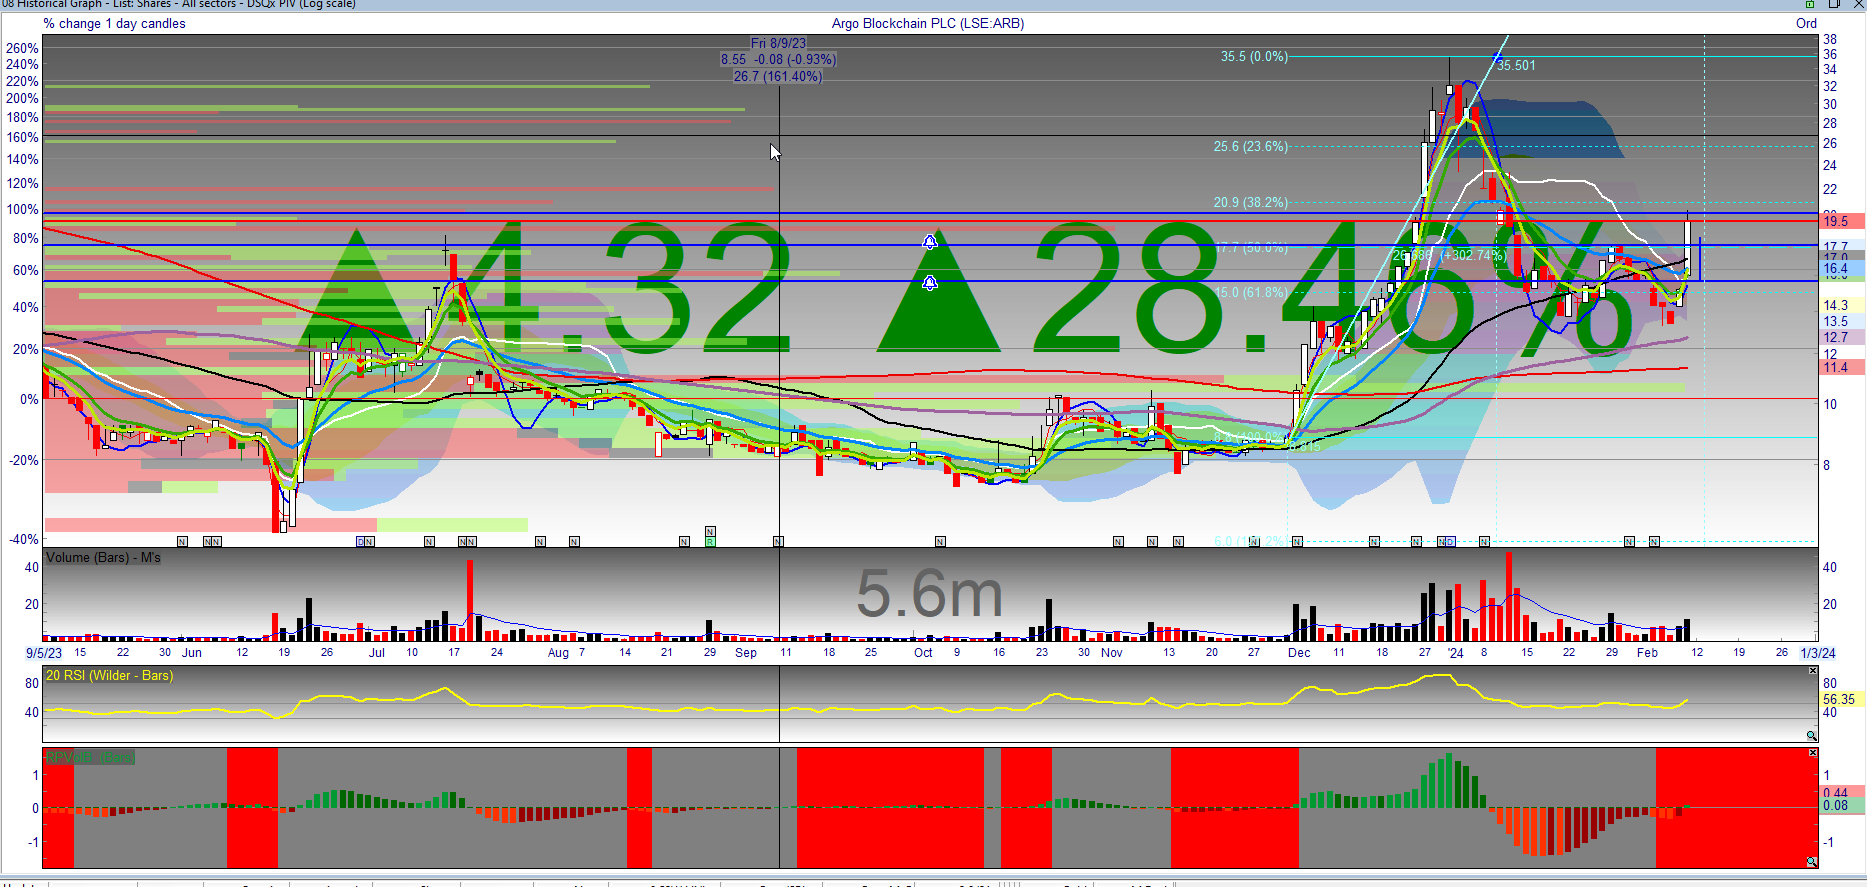Click the RSI panel magnifier icon
The height and width of the screenshot is (887, 1867).
(1811, 736)
